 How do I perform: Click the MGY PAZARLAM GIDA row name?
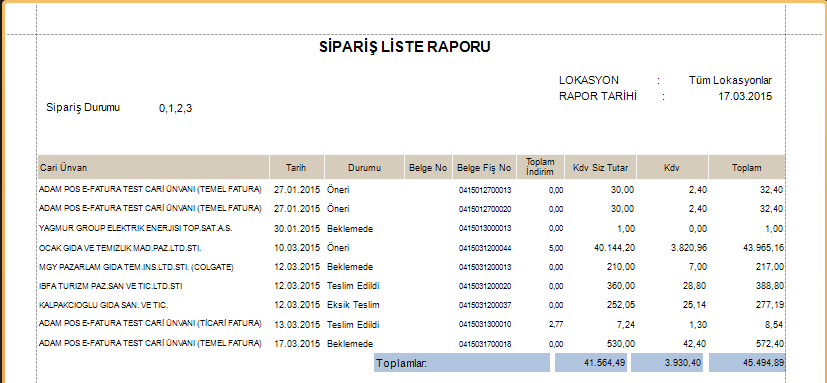click(136, 267)
